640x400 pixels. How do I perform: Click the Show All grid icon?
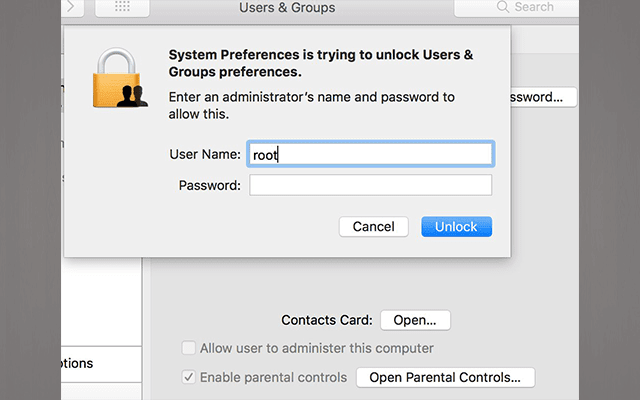tap(122, 7)
